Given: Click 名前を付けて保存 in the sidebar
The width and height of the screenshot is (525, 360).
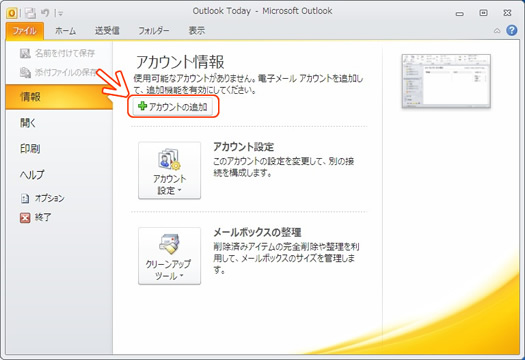Looking at the screenshot, I should click(x=58, y=53).
